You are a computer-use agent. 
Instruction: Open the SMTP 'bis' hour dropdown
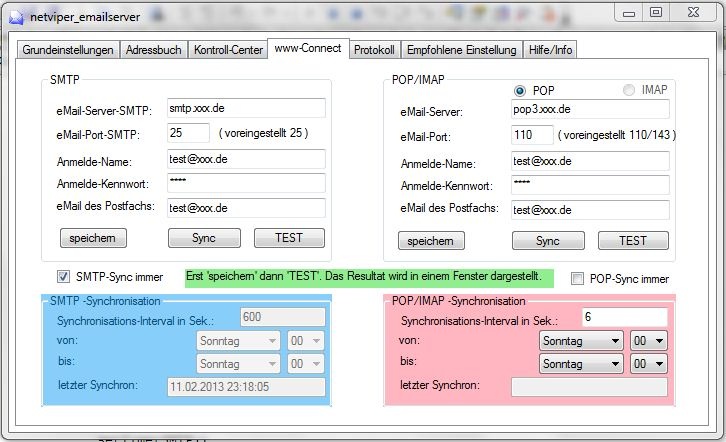[306, 364]
